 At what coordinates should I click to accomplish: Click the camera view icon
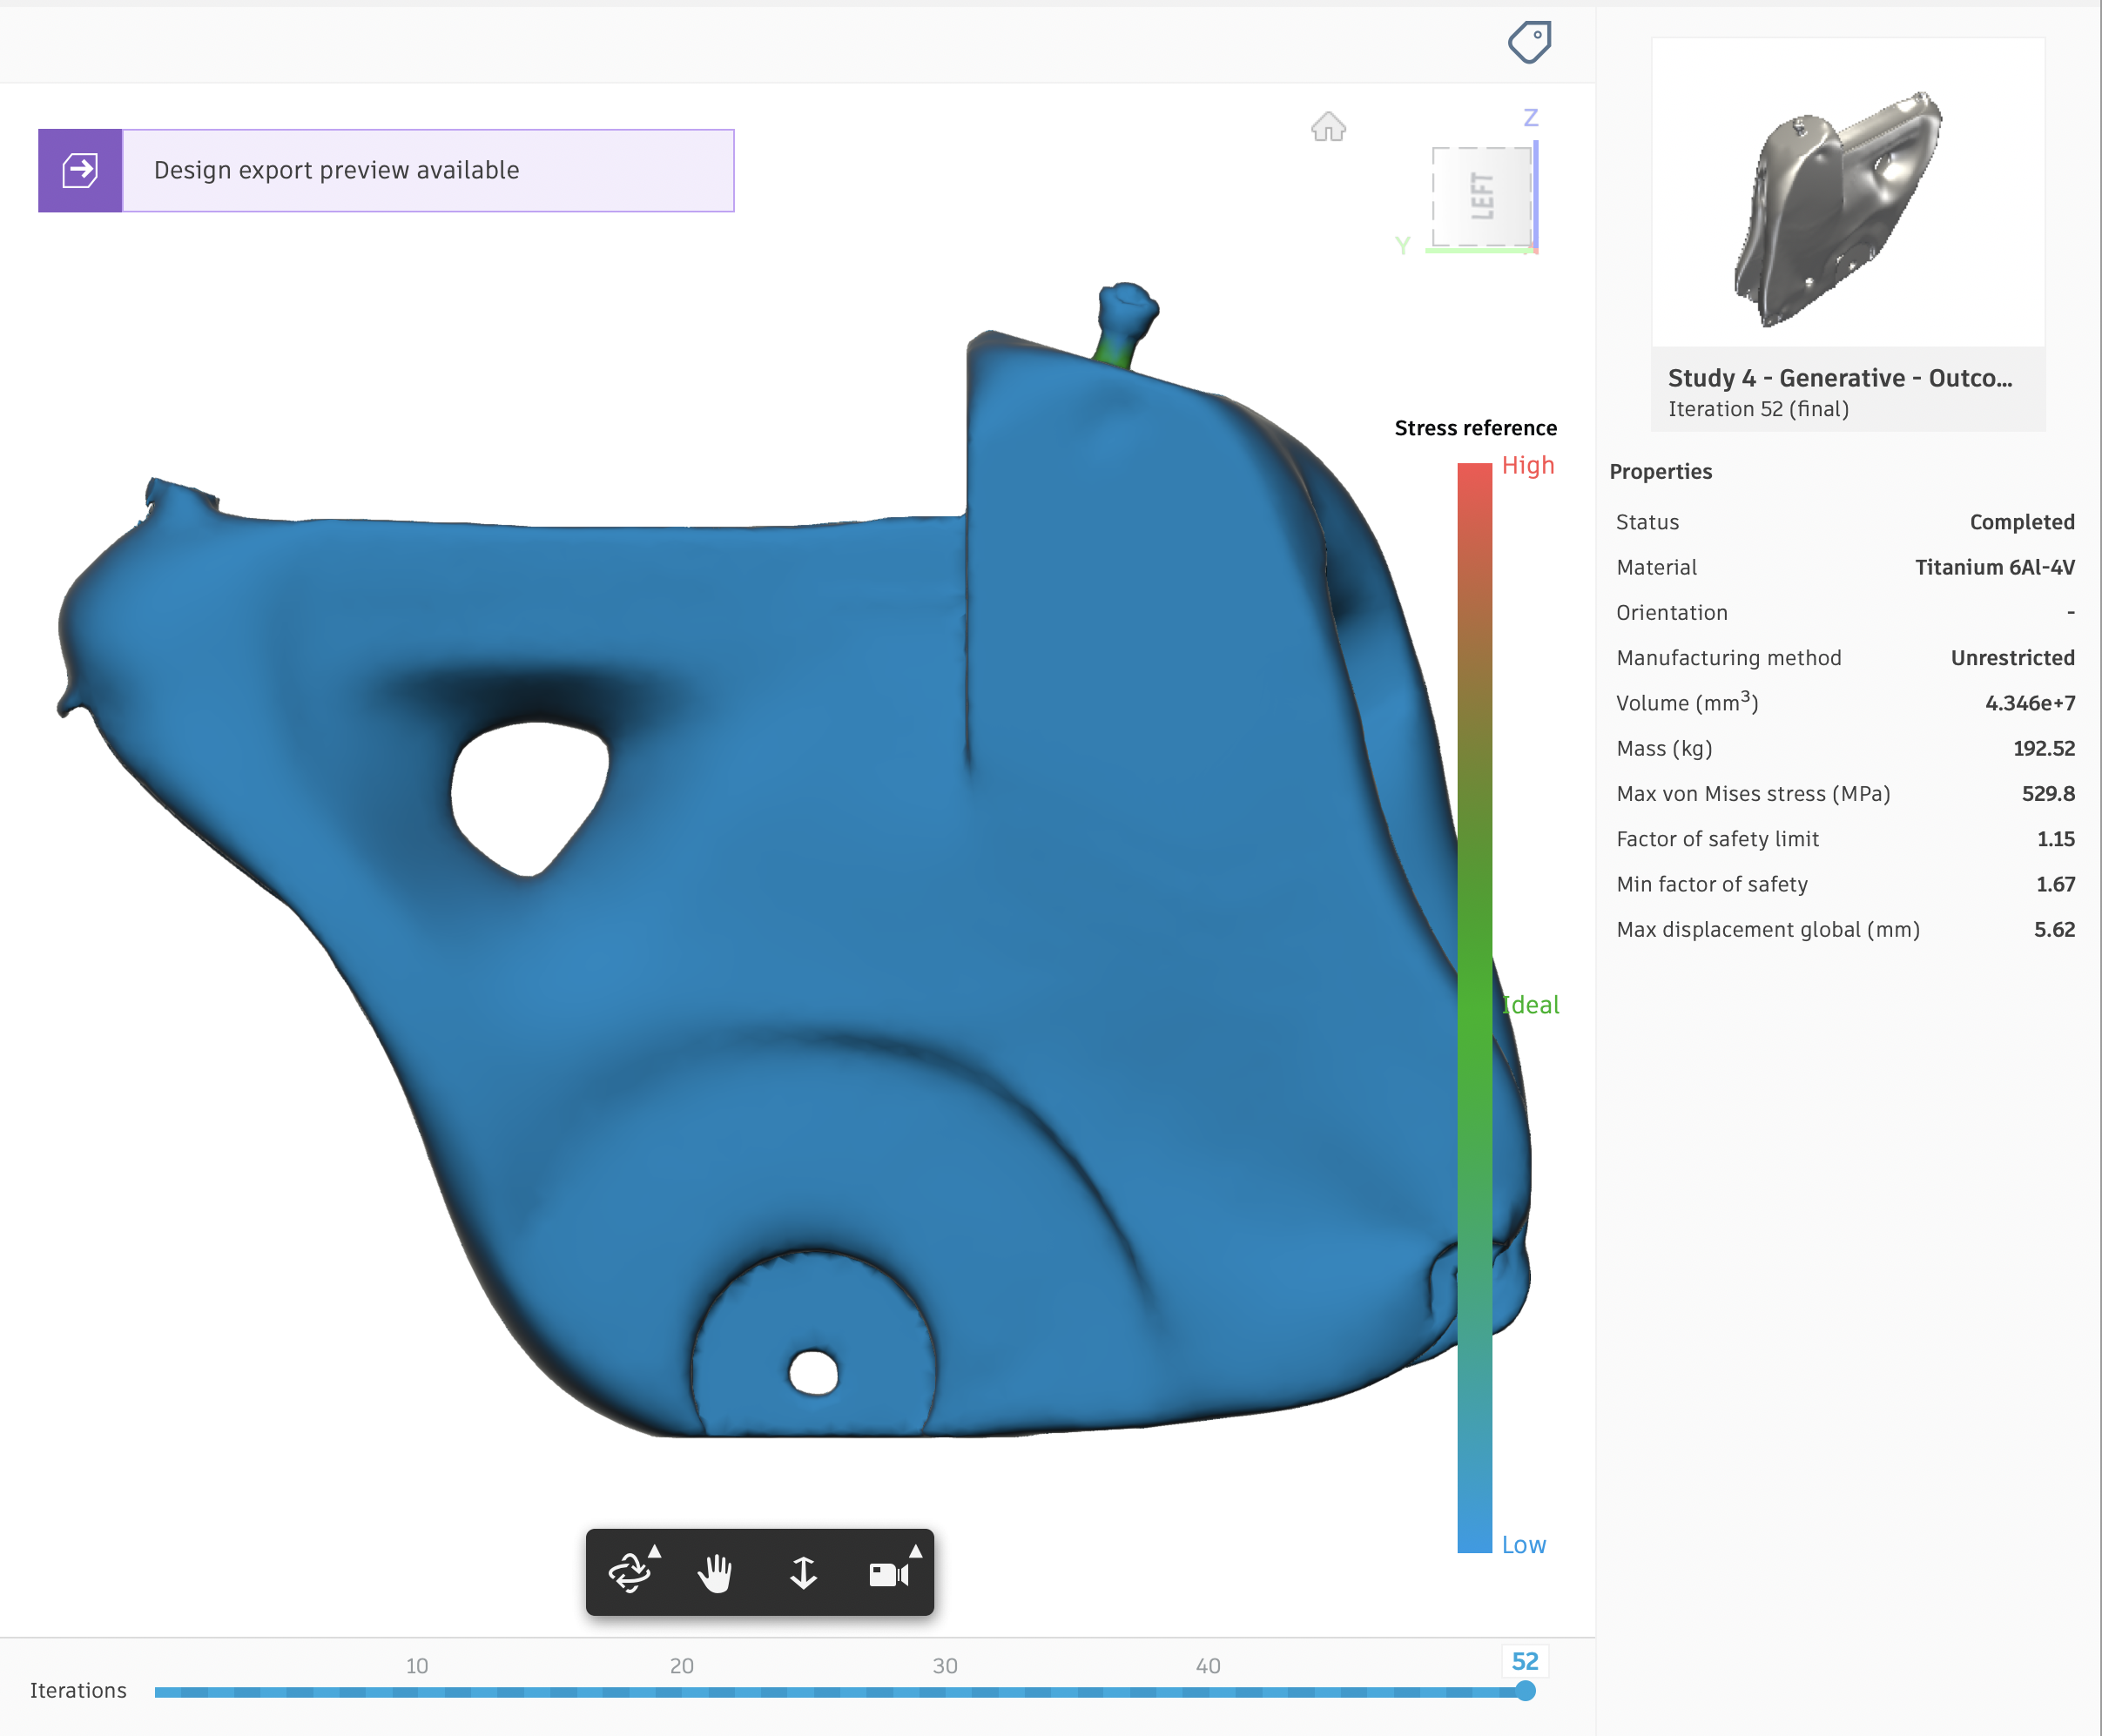[887, 1575]
